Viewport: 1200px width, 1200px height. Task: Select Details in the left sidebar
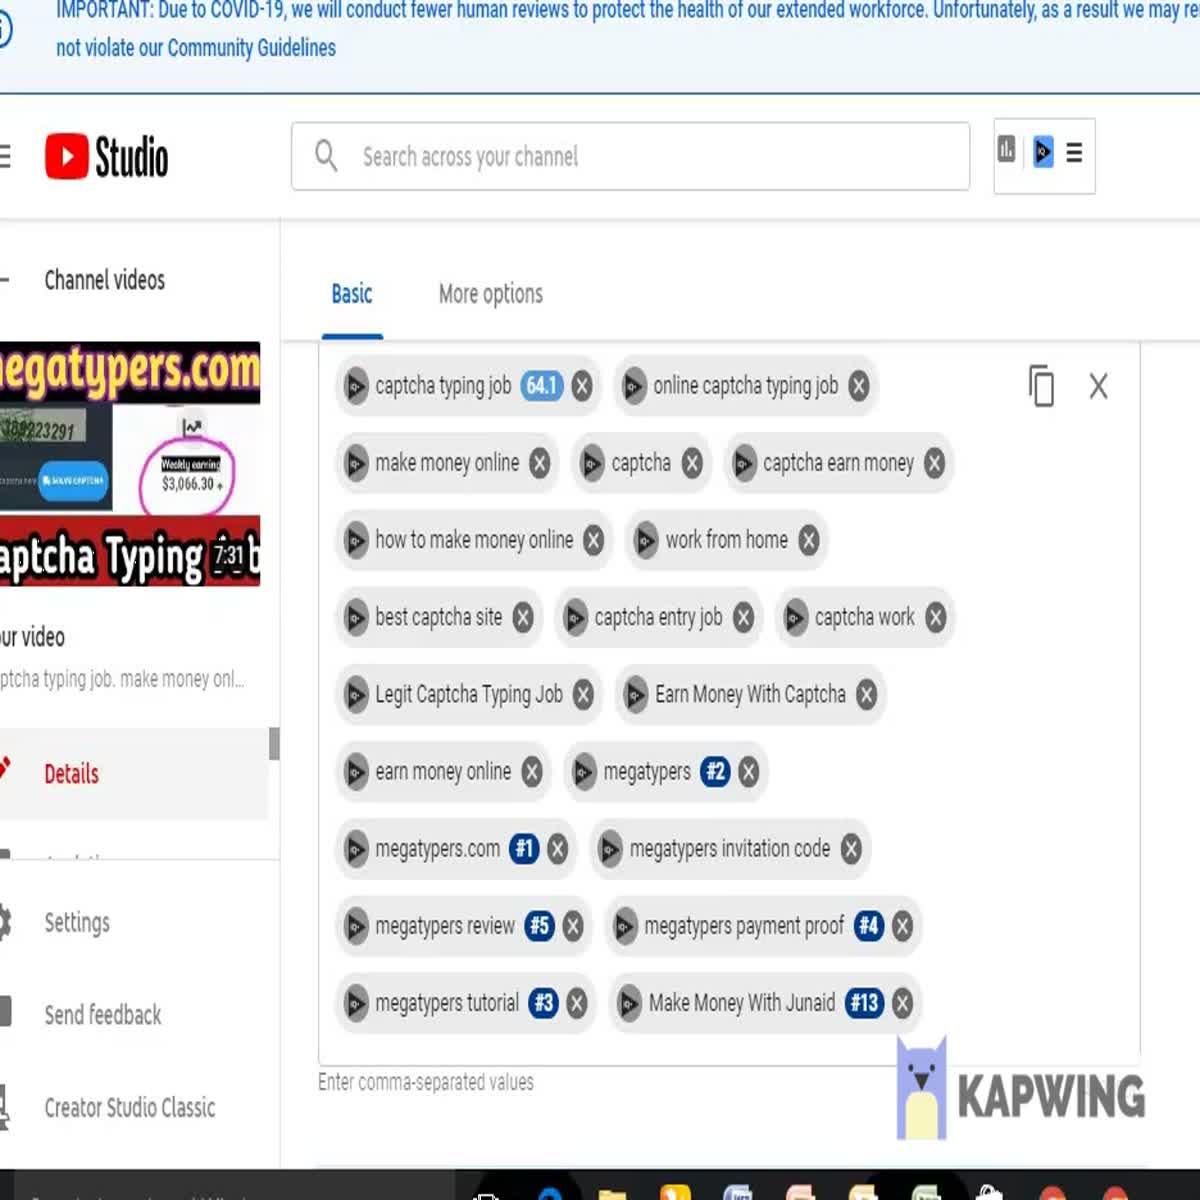point(71,774)
